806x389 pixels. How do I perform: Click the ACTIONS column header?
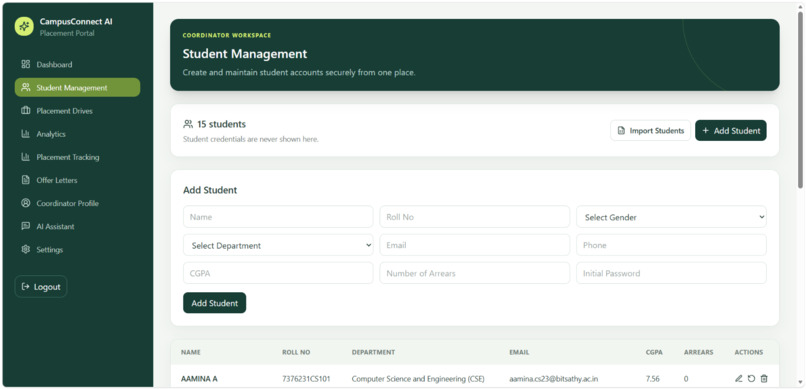click(x=749, y=353)
